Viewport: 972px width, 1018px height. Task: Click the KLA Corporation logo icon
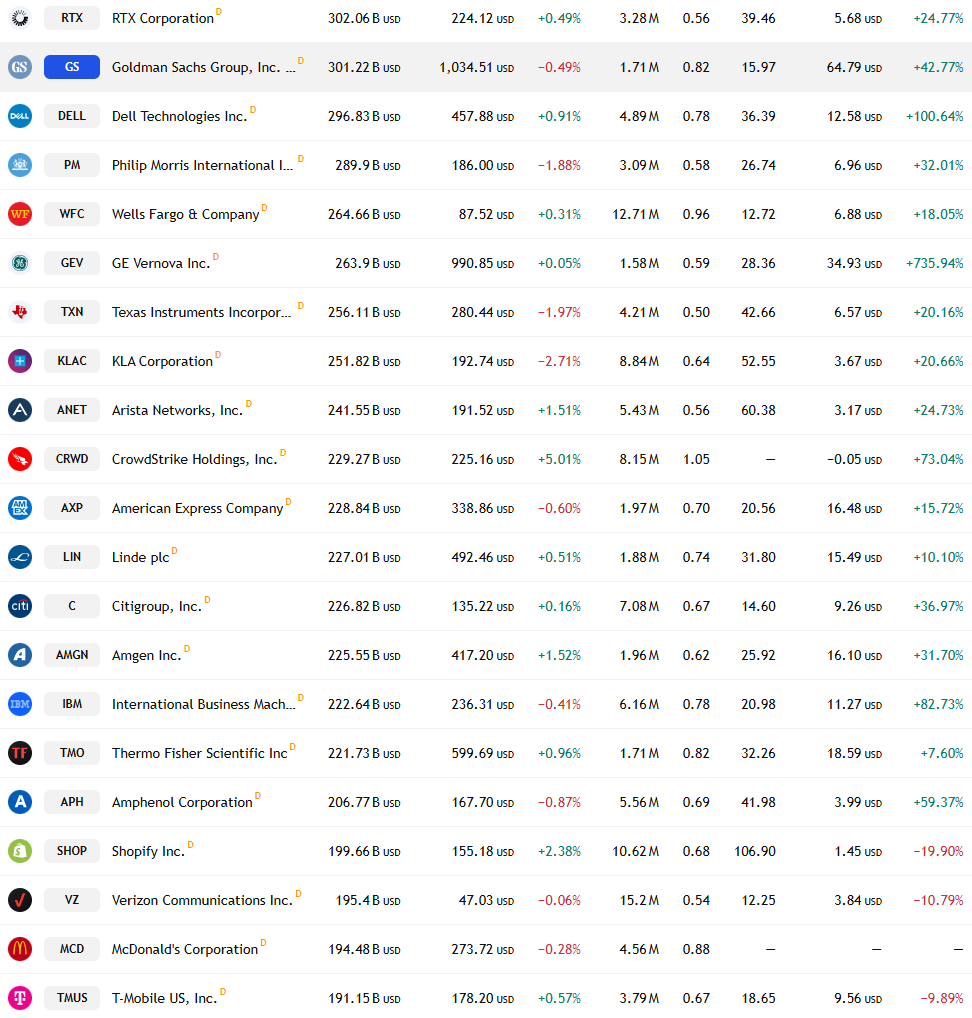[x=20, y=361]
